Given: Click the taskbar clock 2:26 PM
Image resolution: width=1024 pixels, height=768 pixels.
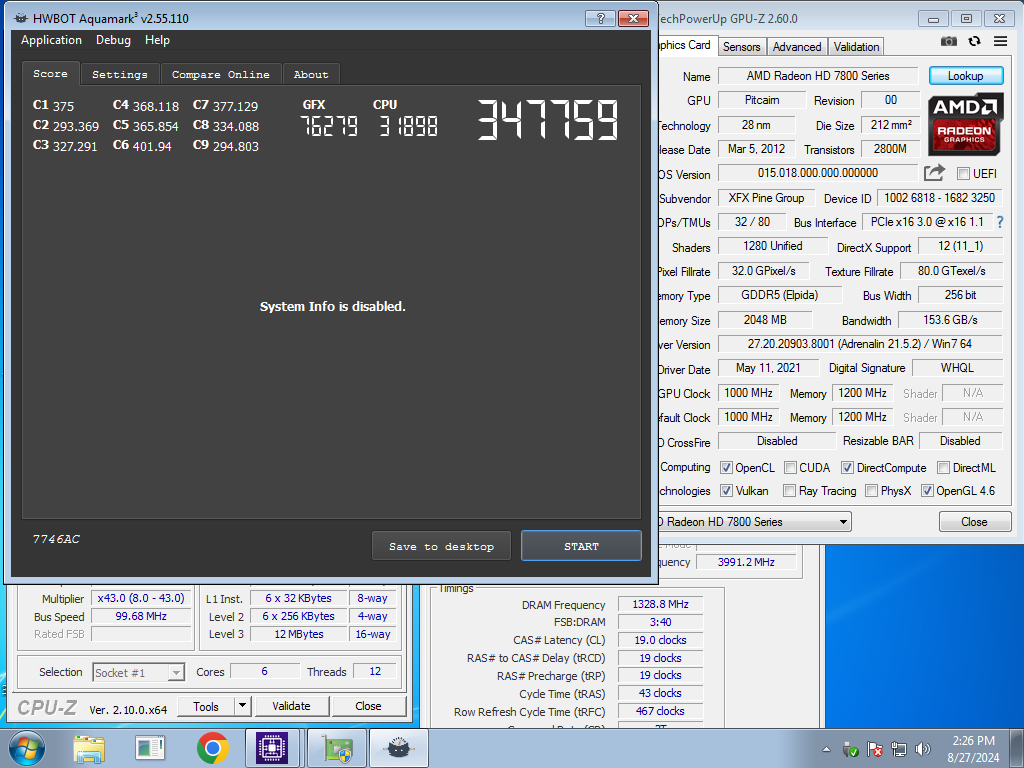Looking at the screenshot, I should coord(973,741).
